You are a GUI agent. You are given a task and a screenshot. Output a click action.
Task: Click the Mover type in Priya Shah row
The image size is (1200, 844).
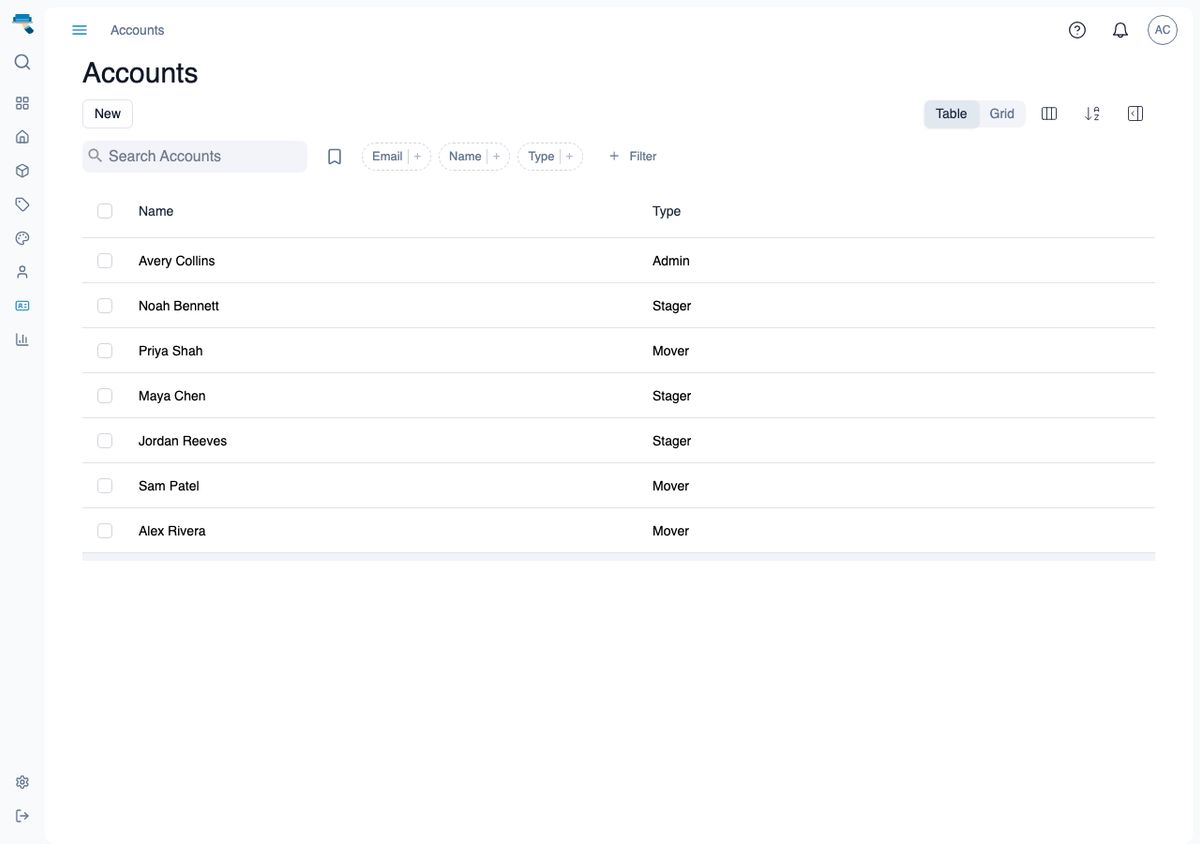(x=671, y=351)
